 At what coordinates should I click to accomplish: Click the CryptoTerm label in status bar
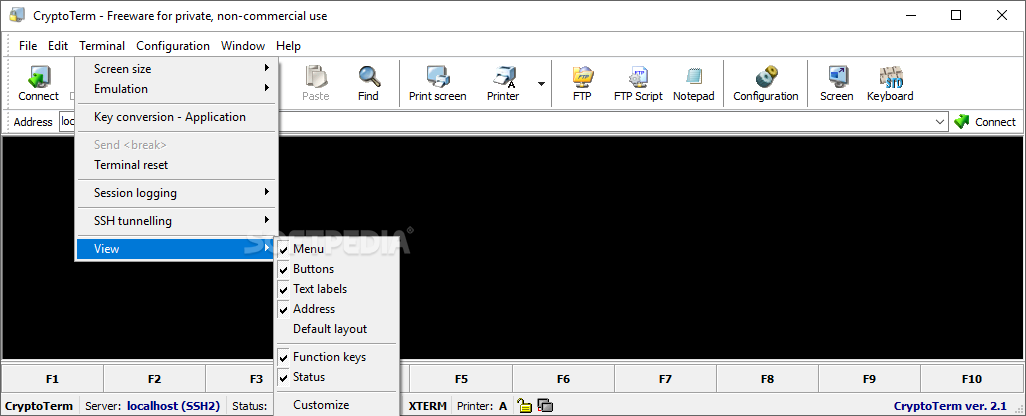pyautogui.click(x=39, y=406)
